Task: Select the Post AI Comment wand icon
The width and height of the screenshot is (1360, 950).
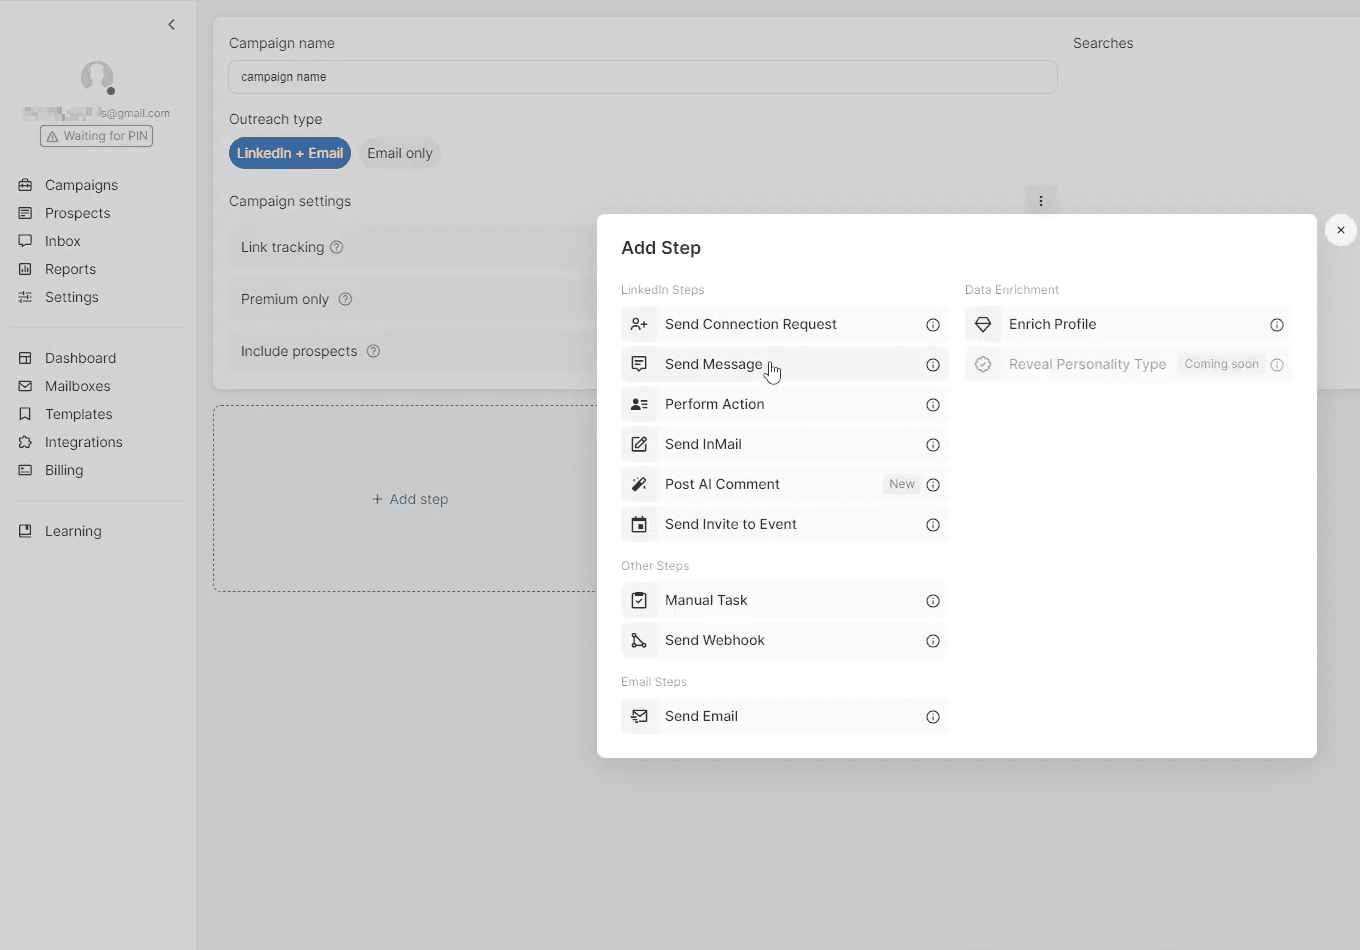Action: coord(639,484)
